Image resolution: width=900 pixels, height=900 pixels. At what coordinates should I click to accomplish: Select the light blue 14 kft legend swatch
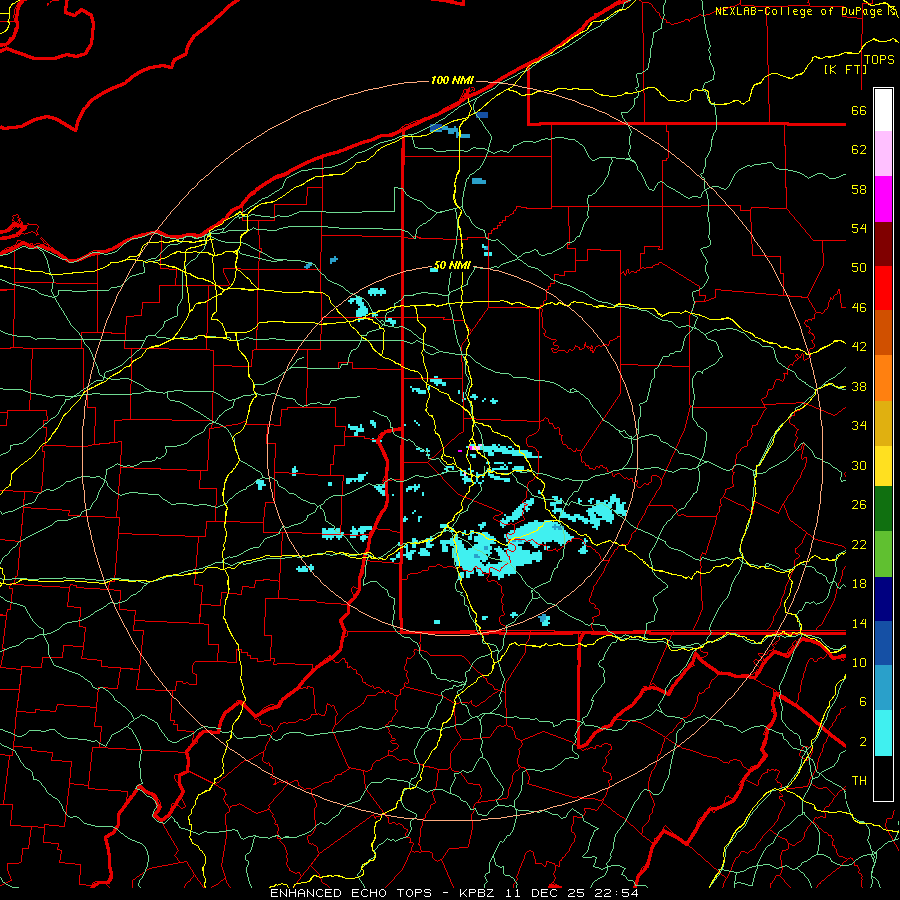tap(883, 688)
